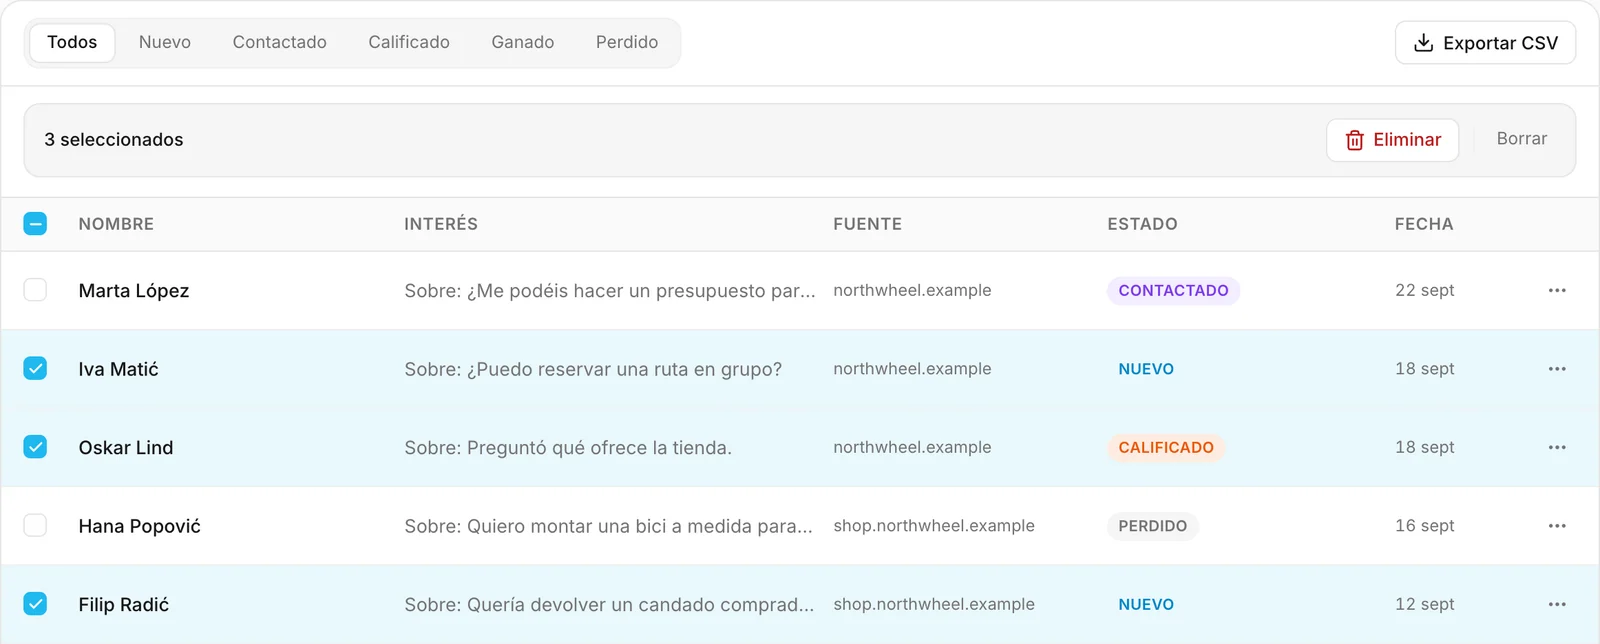Click shop.northwheel.example in Filip Radić row
This screenshot has height=644, width=1600.
(x=934, y=604)
